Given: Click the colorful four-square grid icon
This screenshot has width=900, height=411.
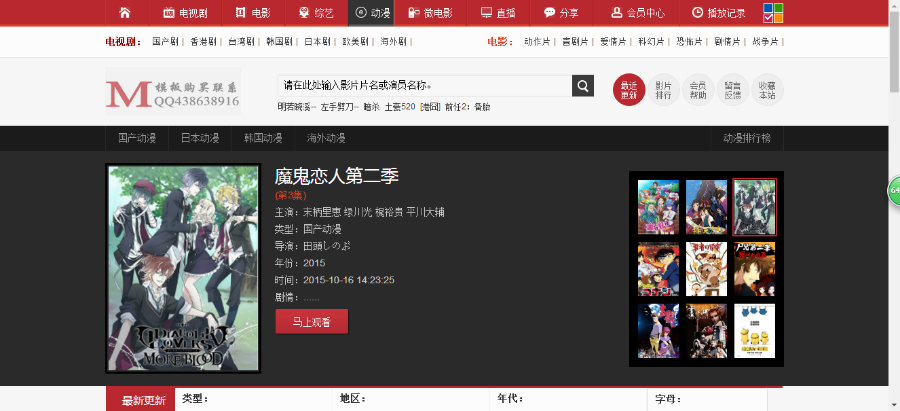Looking at the screenshot, I should point(773,13).
